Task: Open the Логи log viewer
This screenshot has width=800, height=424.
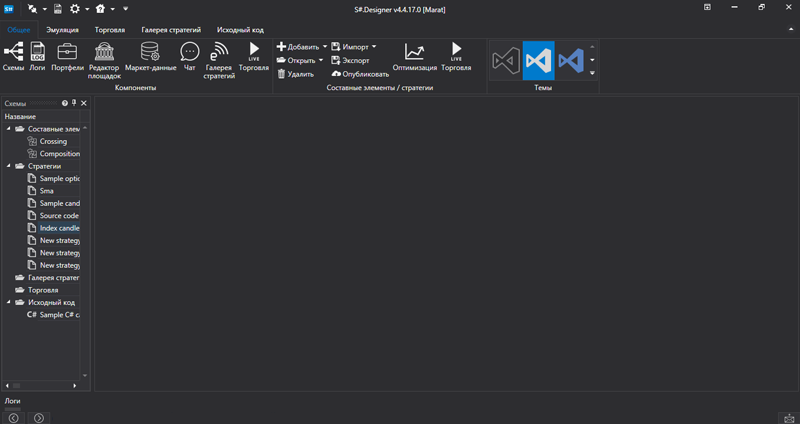Action: 38,57
